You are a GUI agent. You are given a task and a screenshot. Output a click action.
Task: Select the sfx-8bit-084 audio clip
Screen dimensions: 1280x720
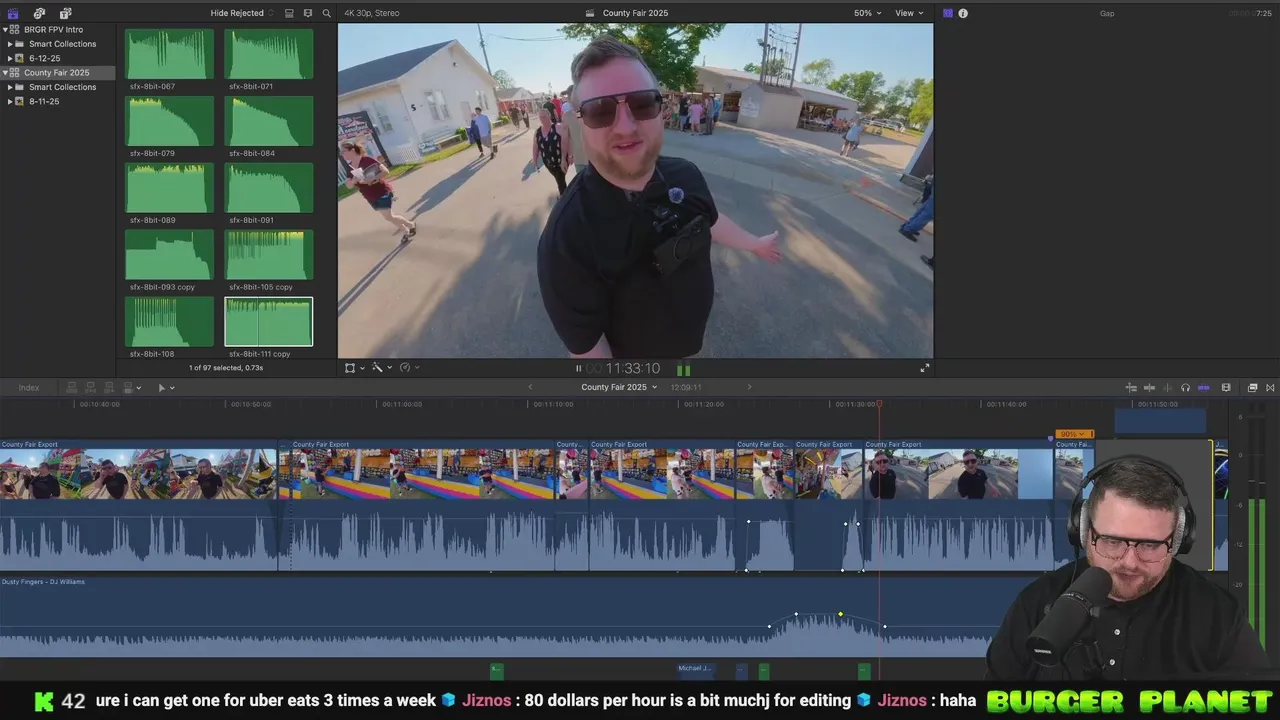click(268, 121)
